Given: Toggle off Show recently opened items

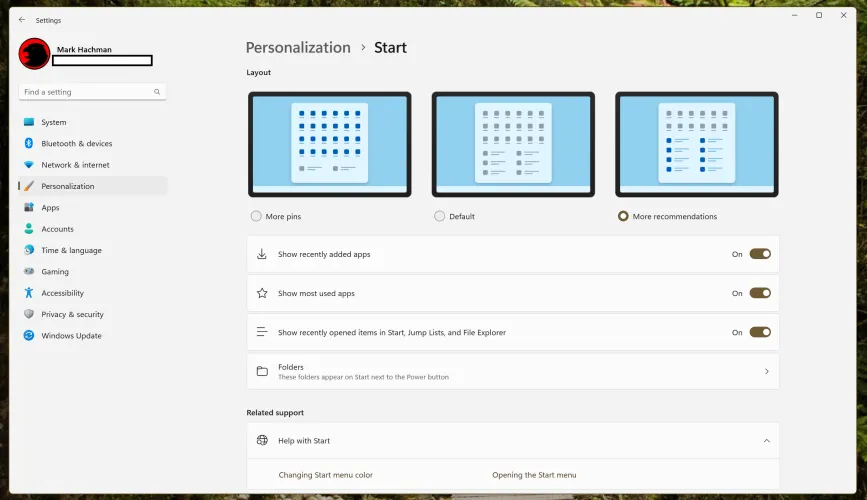Looking at the screenshot, I should pos(760,332).
